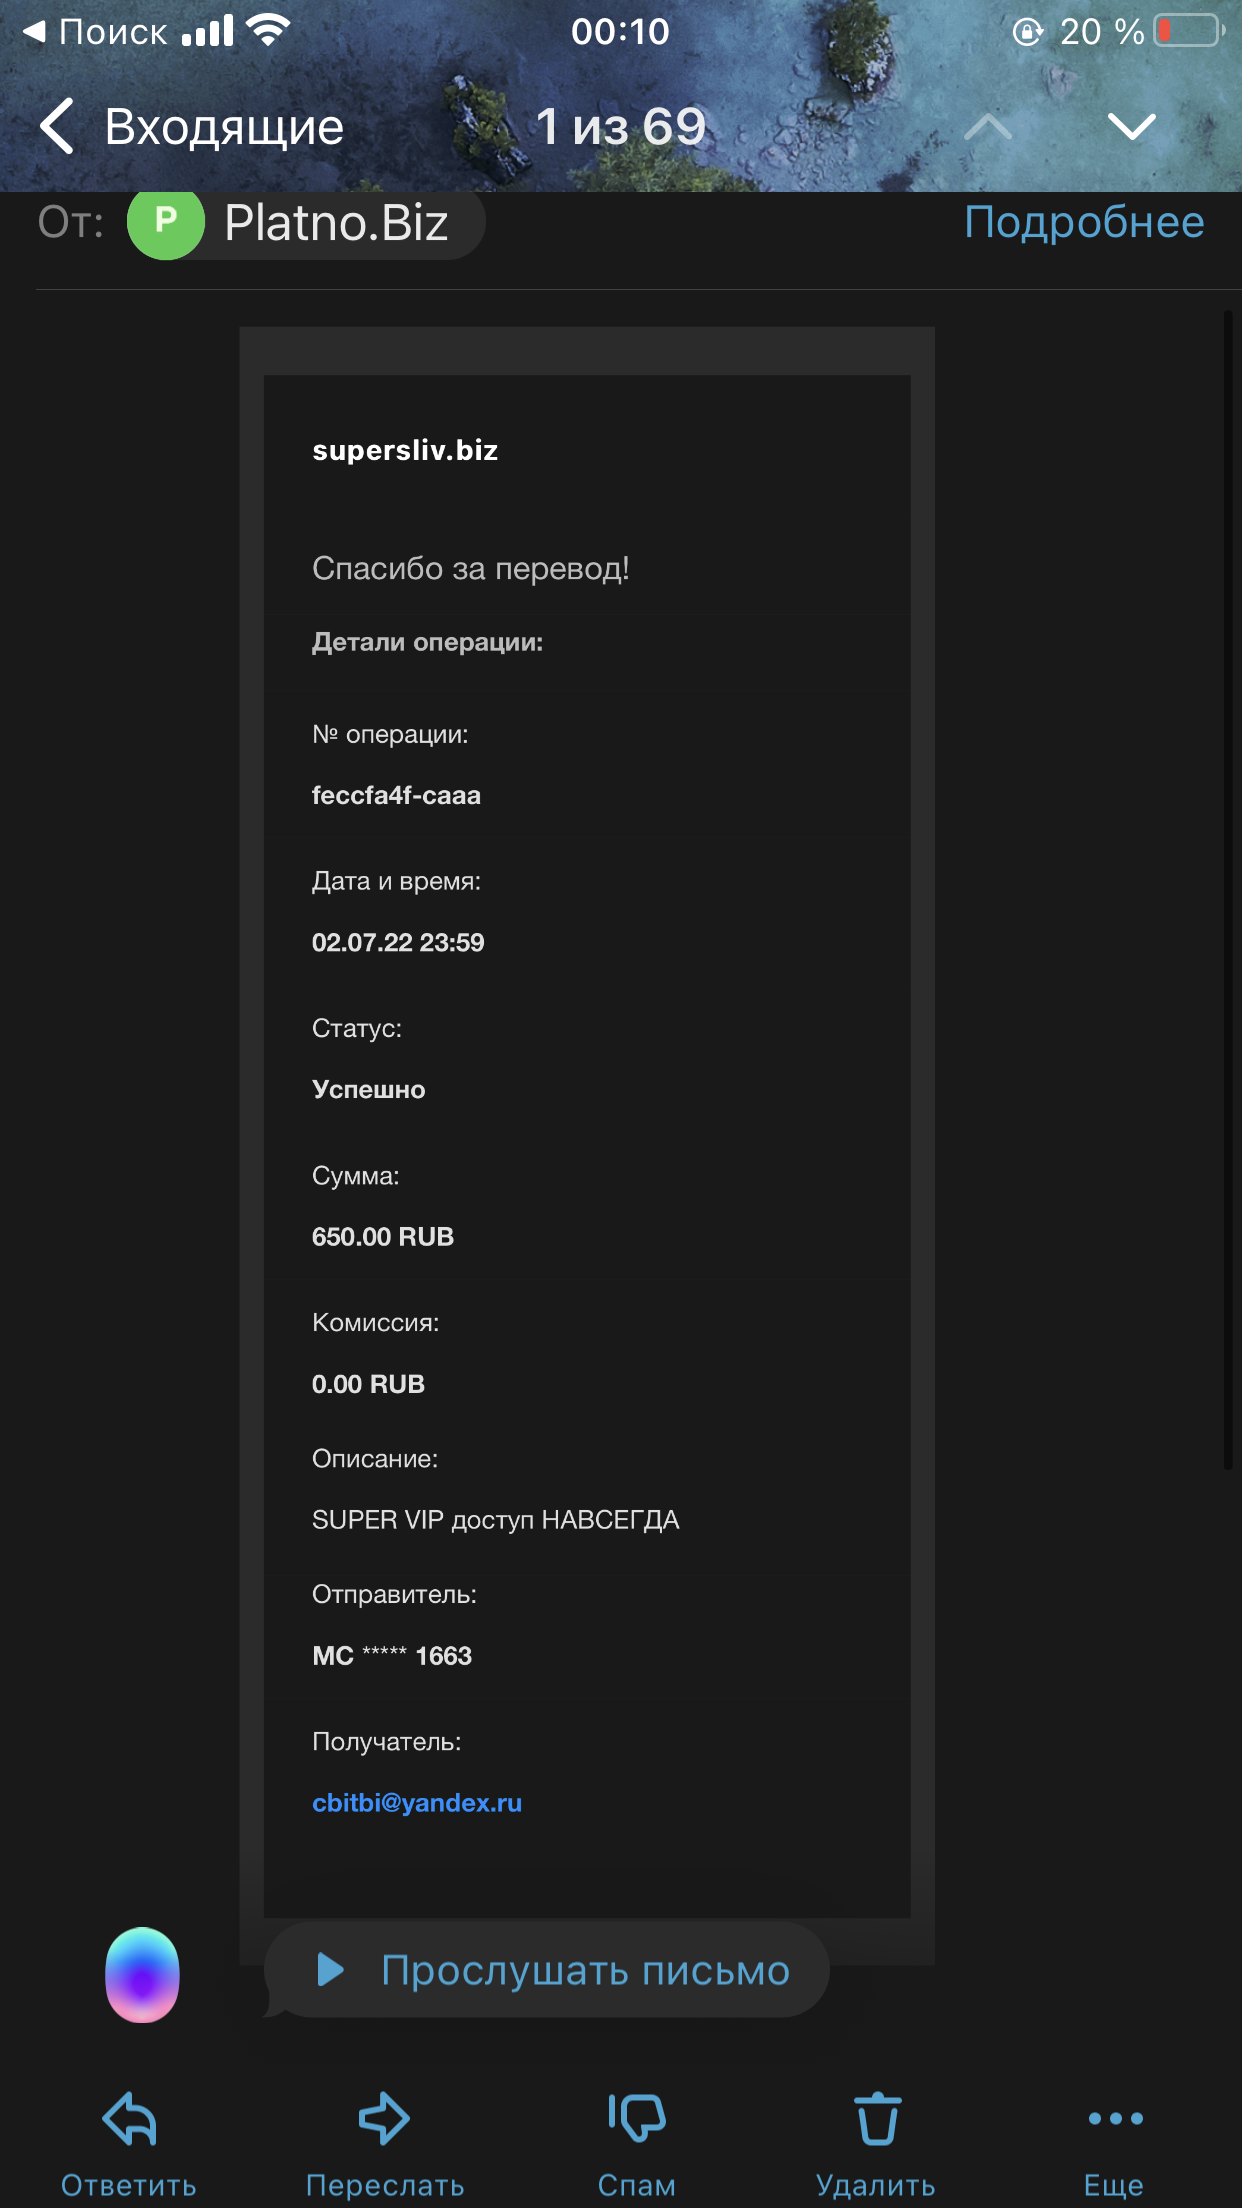Image resolution: width=1242 pixels, height=2208 pixels.
Task: Tap the operation number feccfa4f-caaa
Action: [396, 796]
